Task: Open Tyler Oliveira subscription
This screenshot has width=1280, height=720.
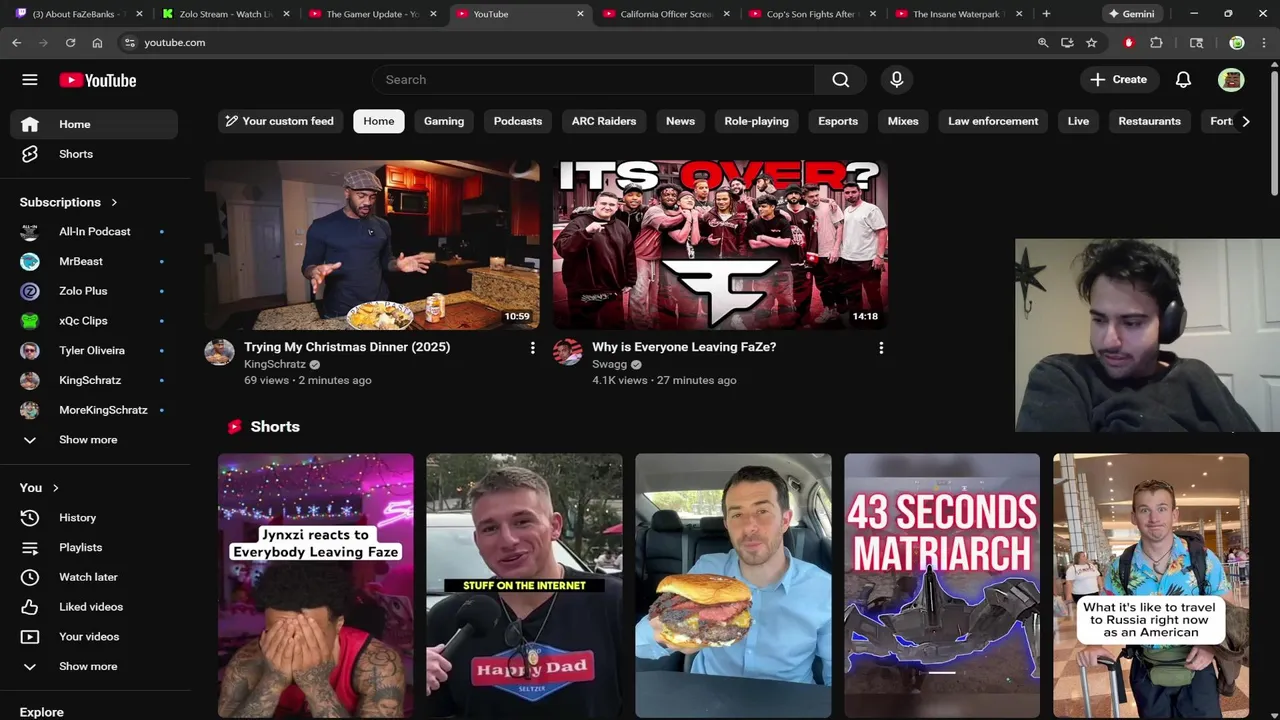Action: coord(94,351)
